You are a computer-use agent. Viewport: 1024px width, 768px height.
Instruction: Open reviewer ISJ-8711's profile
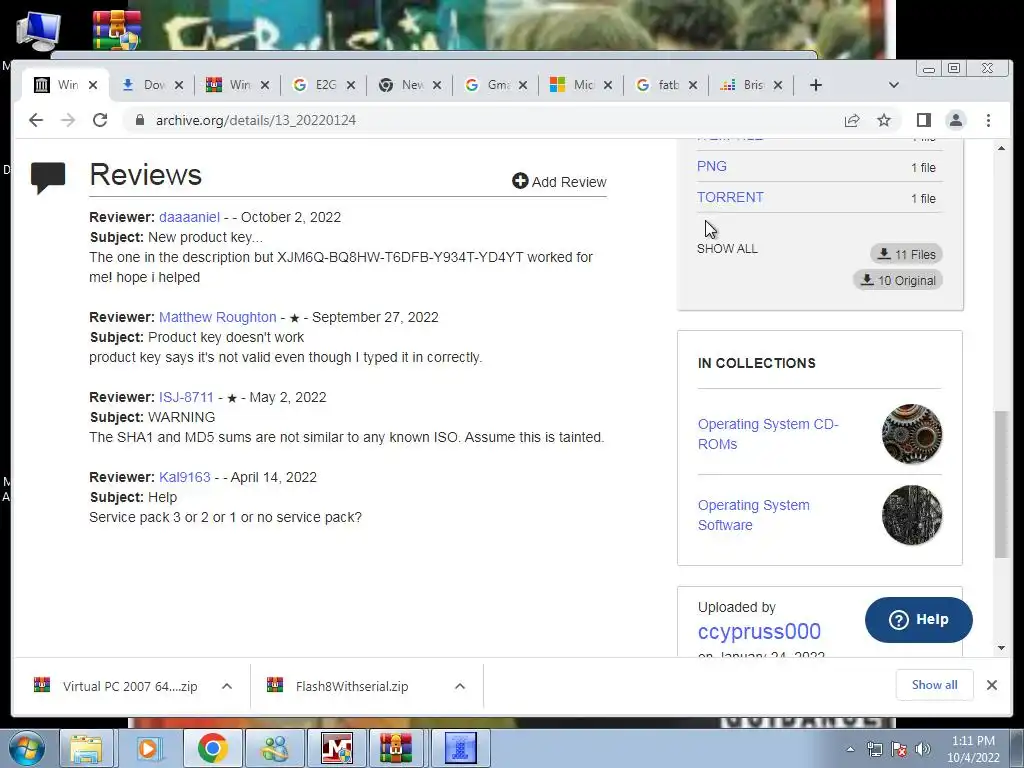[x=186, y=397]
